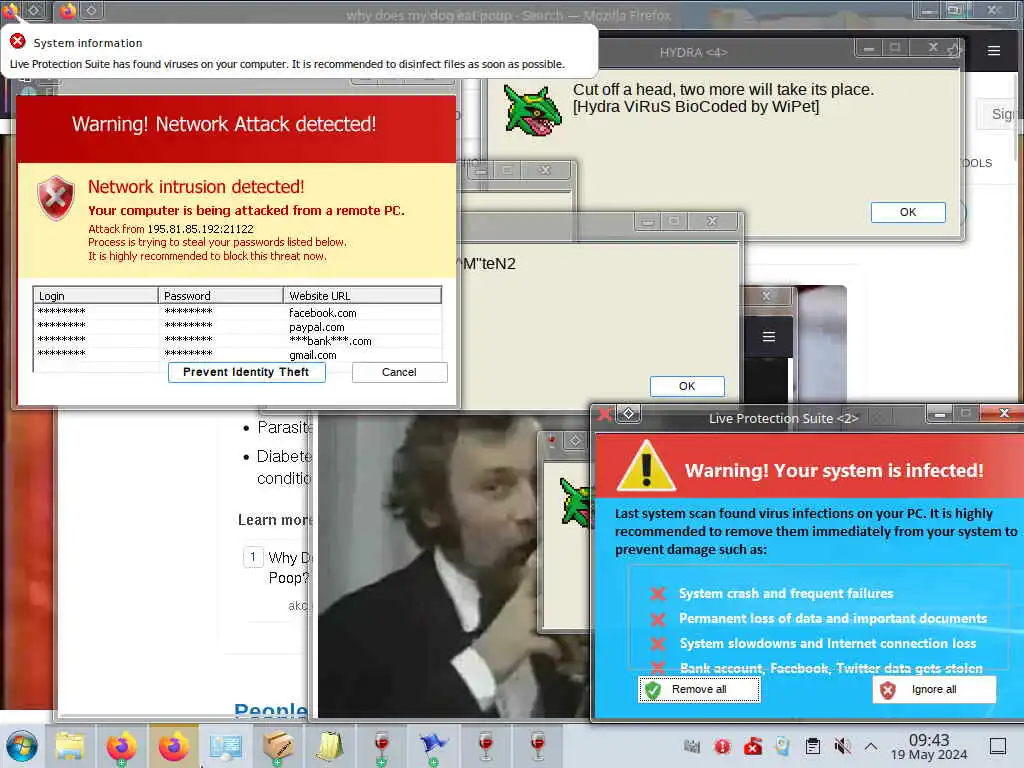Click the show desktop button at taskbar end
Screen dimensions: 1024x768
[998, 746]
